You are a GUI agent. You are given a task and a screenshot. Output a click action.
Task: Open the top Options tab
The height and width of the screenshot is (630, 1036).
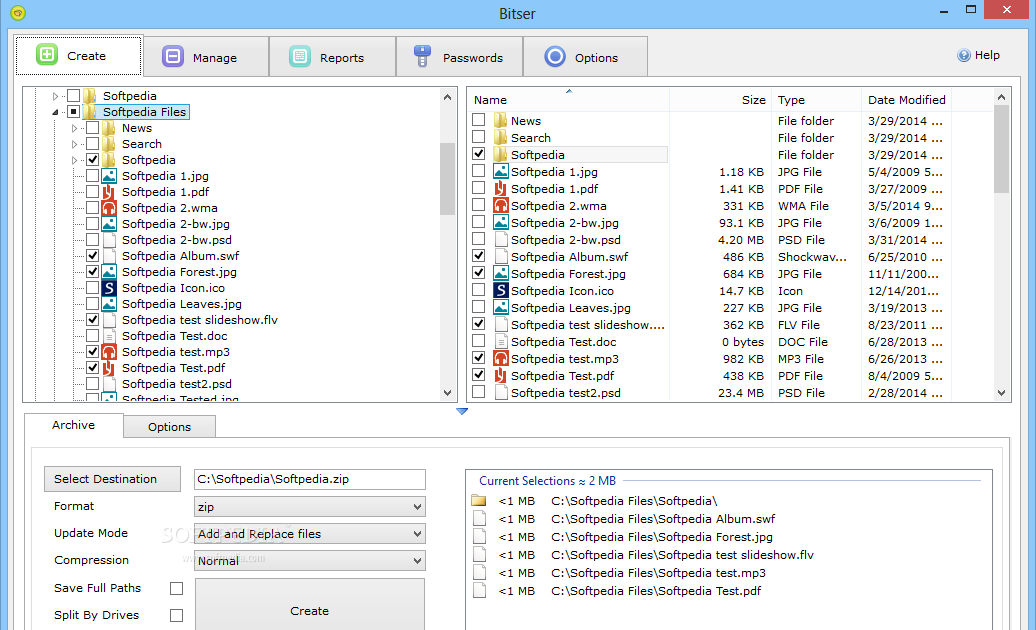coord(585,57)
